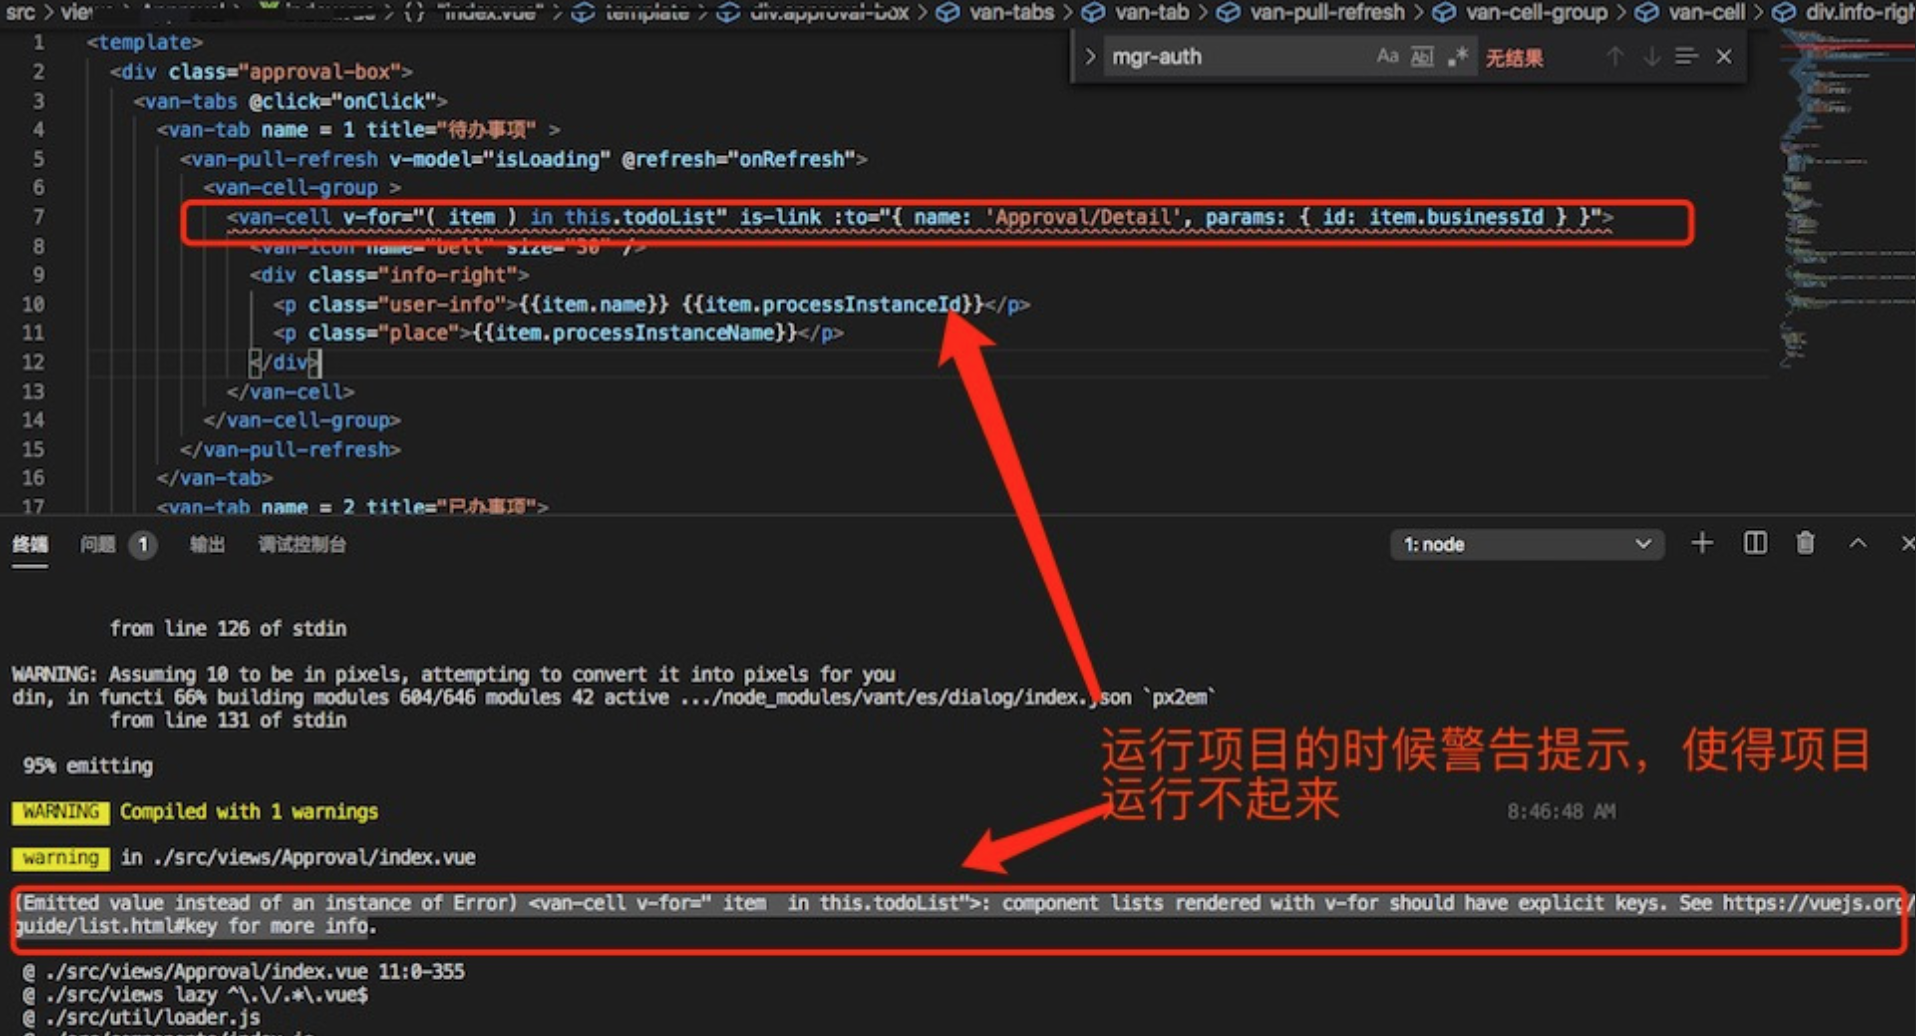Click the problems count badge 1

[x=143, y=545]
